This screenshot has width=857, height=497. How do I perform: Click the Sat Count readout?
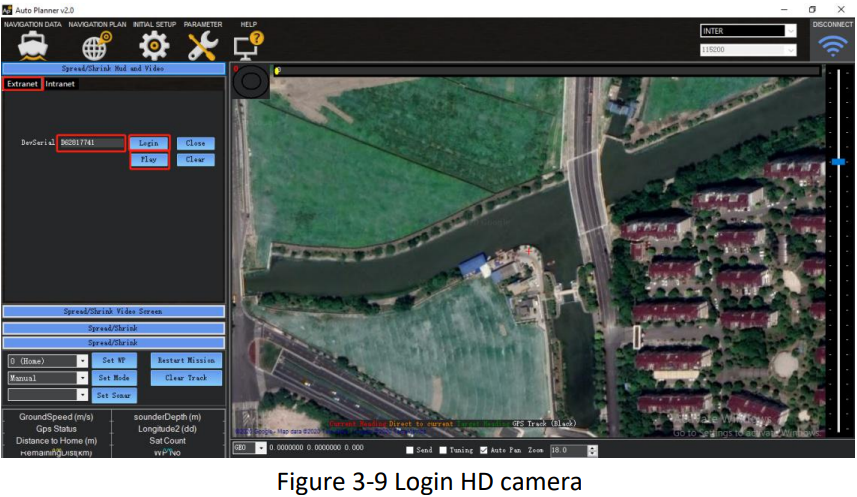tap(167, 441)
